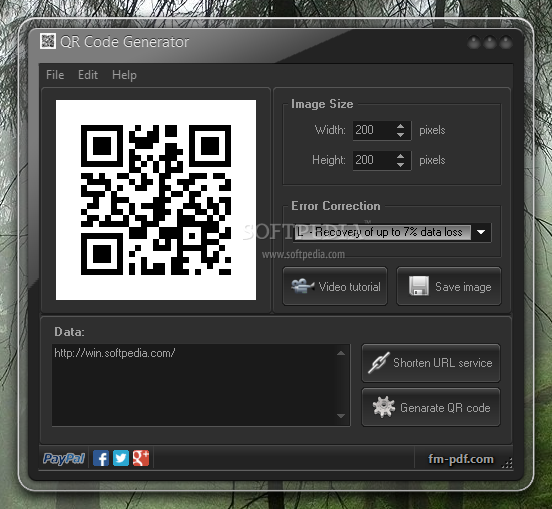
Task: Open the Facebook icon in status bar
Action: (x=101, y=458)
